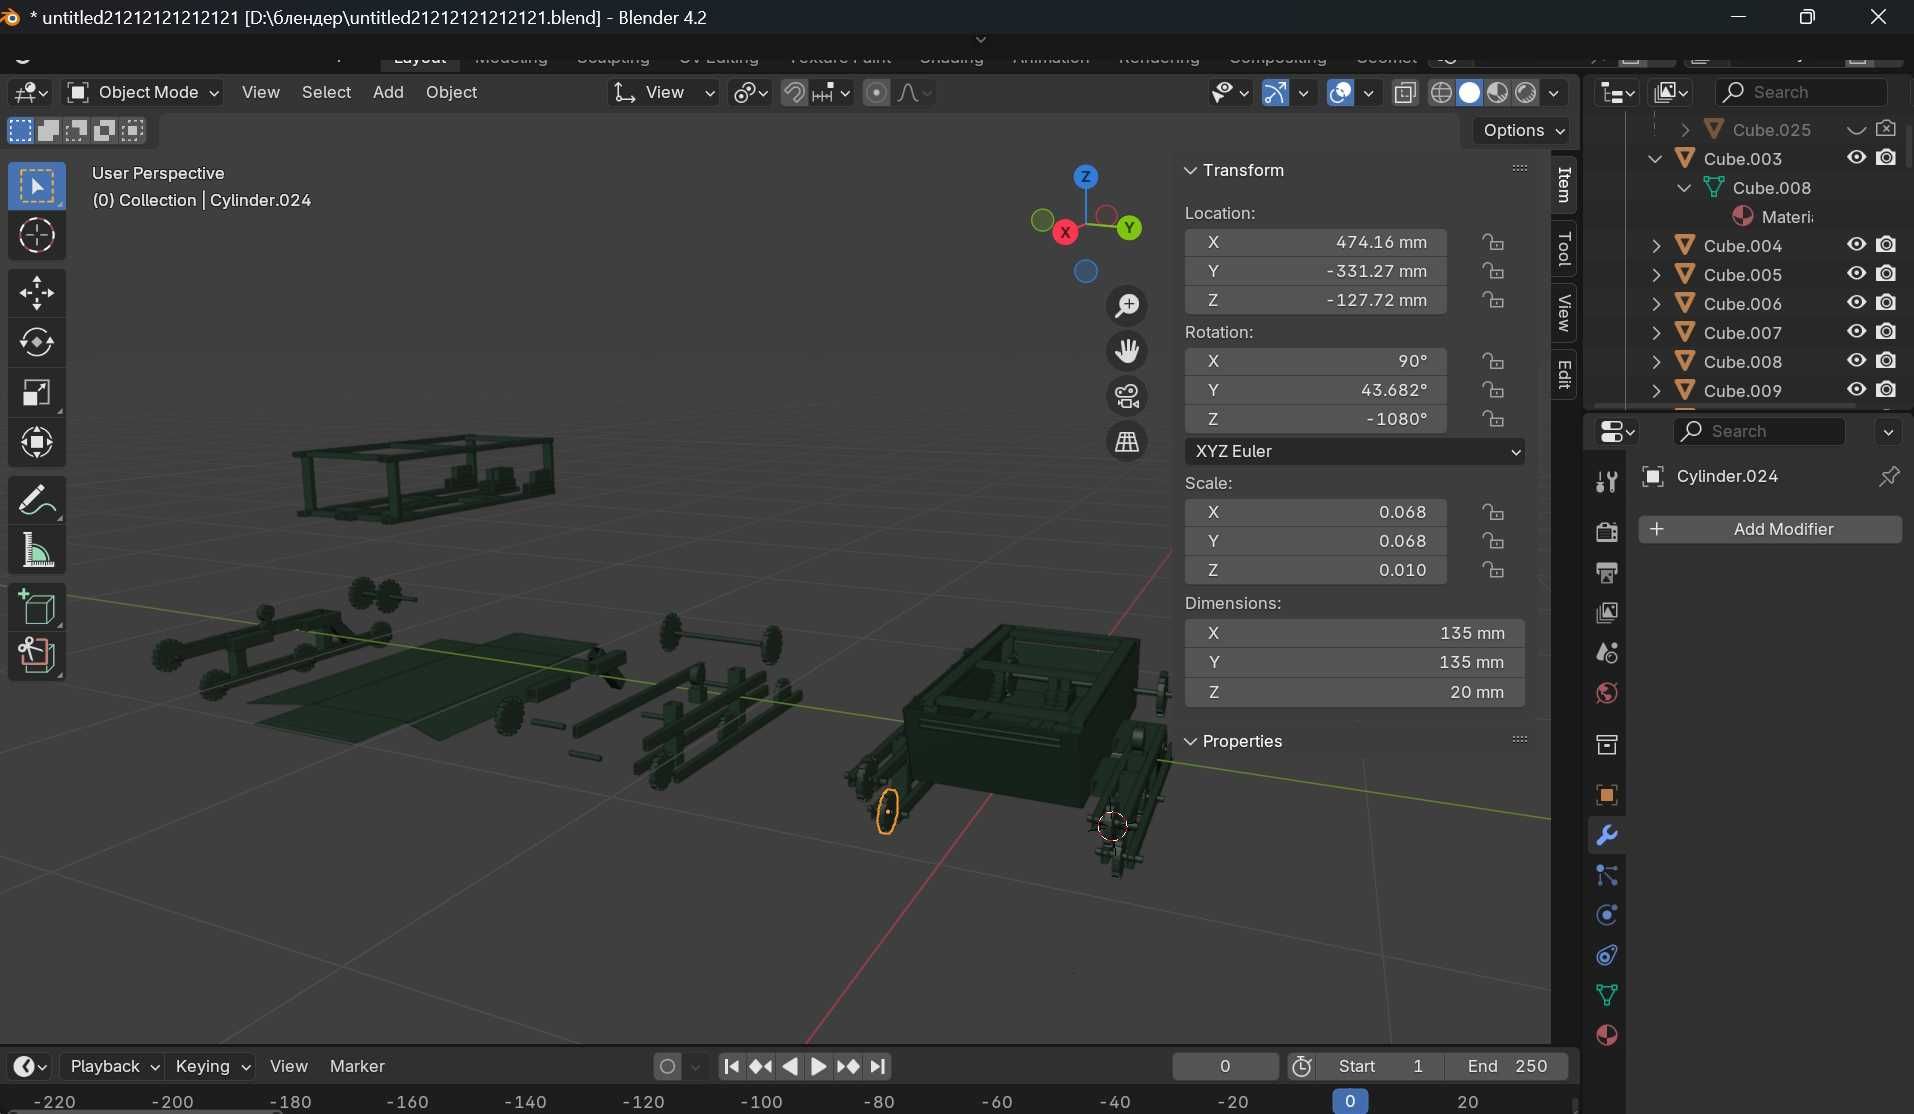Toggle Cube.007 eye visibility
This screenshot has height=1114, width=1914.
pyautogui.click(x=1857, y=332)
